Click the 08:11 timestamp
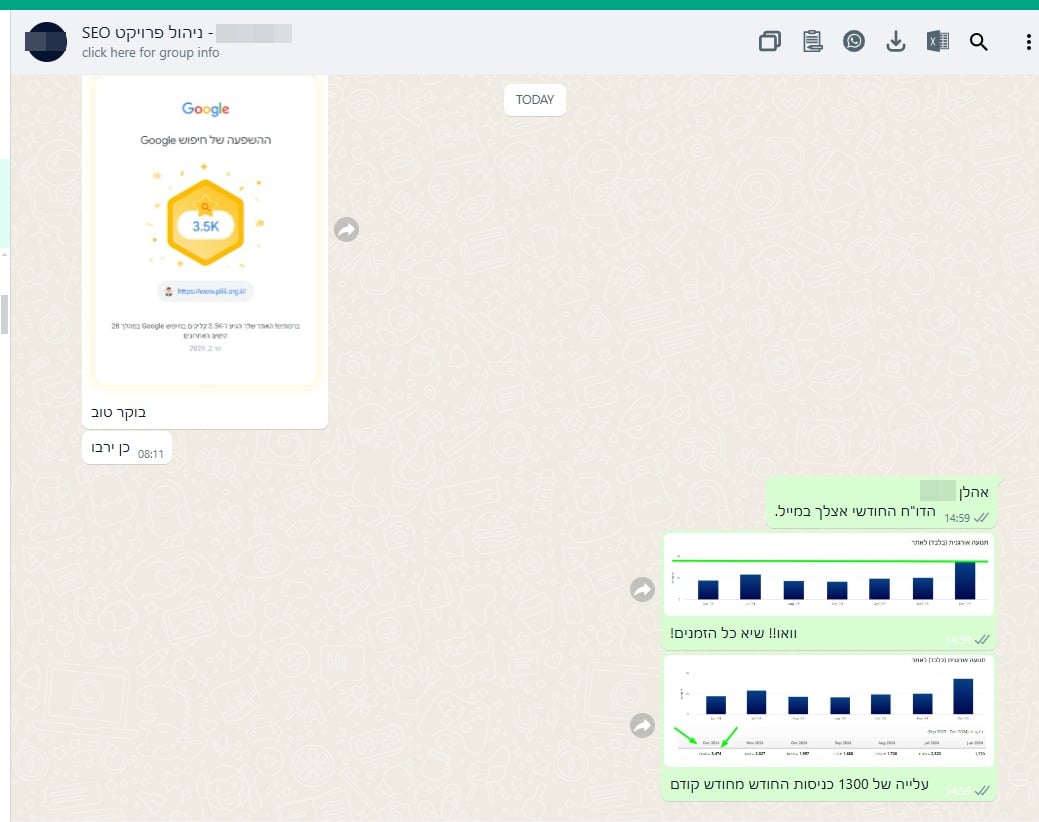Screen dimensions: 1039x822 [150, 454]
